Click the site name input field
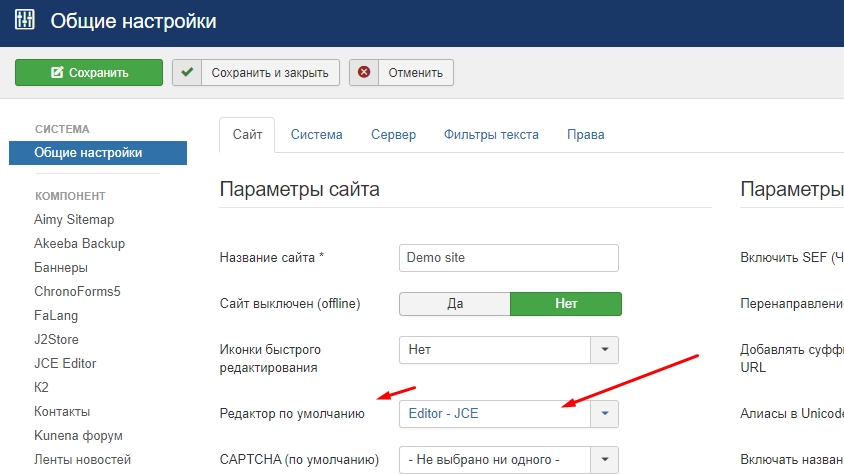This screenshot has height=474, width=844. point(508,257)
